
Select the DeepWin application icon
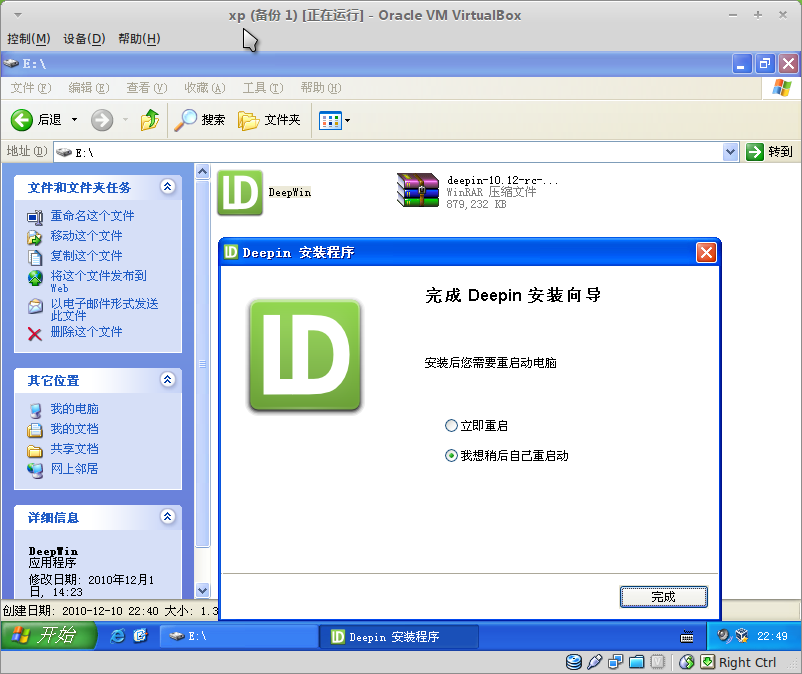pos(240,192)
